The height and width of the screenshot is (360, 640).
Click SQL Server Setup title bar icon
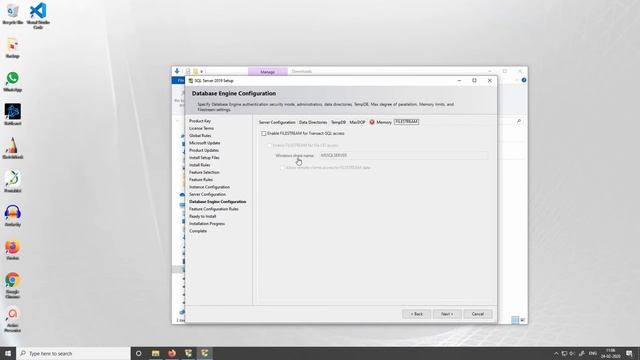tap(191, 81)
